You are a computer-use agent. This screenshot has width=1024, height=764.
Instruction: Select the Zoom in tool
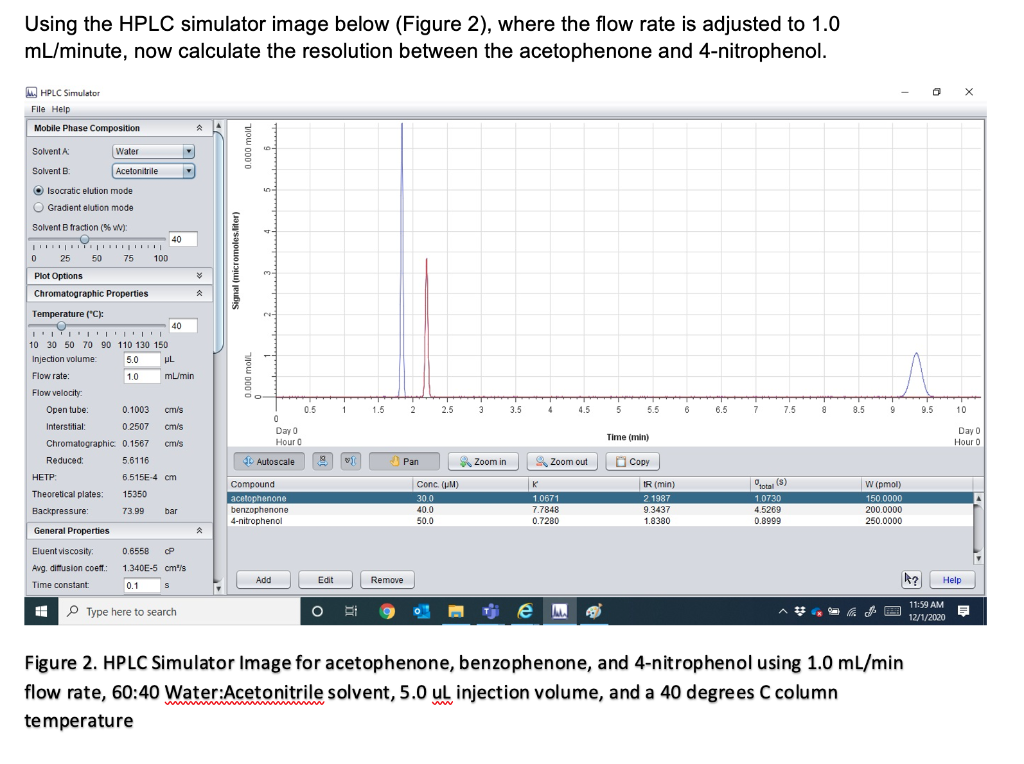click(x=481, y=461)
